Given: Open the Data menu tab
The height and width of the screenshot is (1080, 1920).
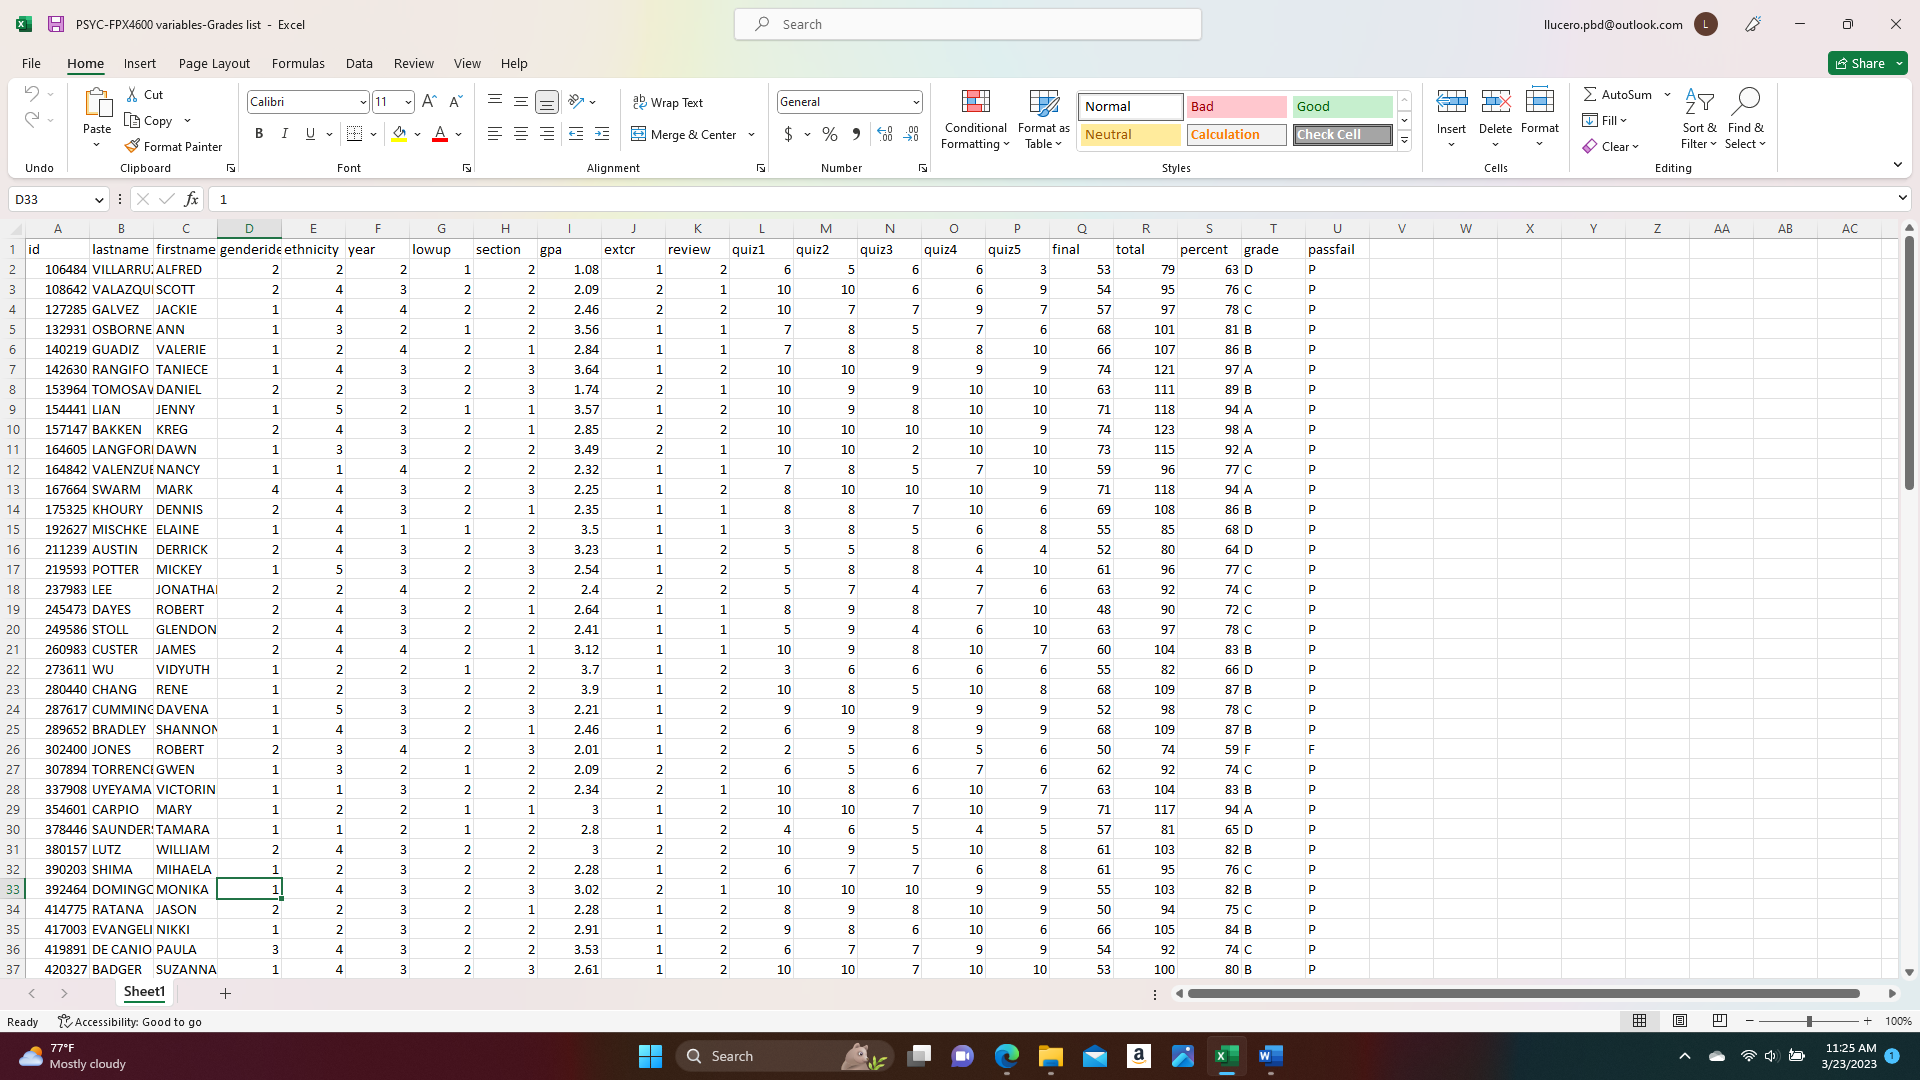Looking at the screenshot, I should [x=359, y=63].
